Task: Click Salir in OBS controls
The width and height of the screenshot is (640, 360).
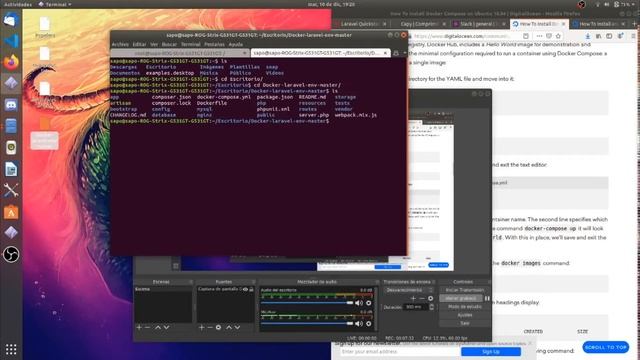Action: click(464, 323)
